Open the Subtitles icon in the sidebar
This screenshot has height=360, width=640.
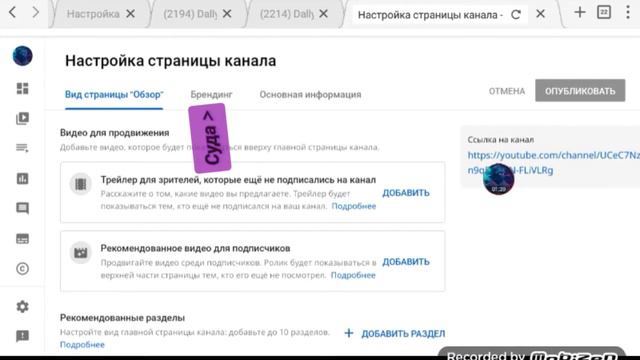tap(22, 239)
